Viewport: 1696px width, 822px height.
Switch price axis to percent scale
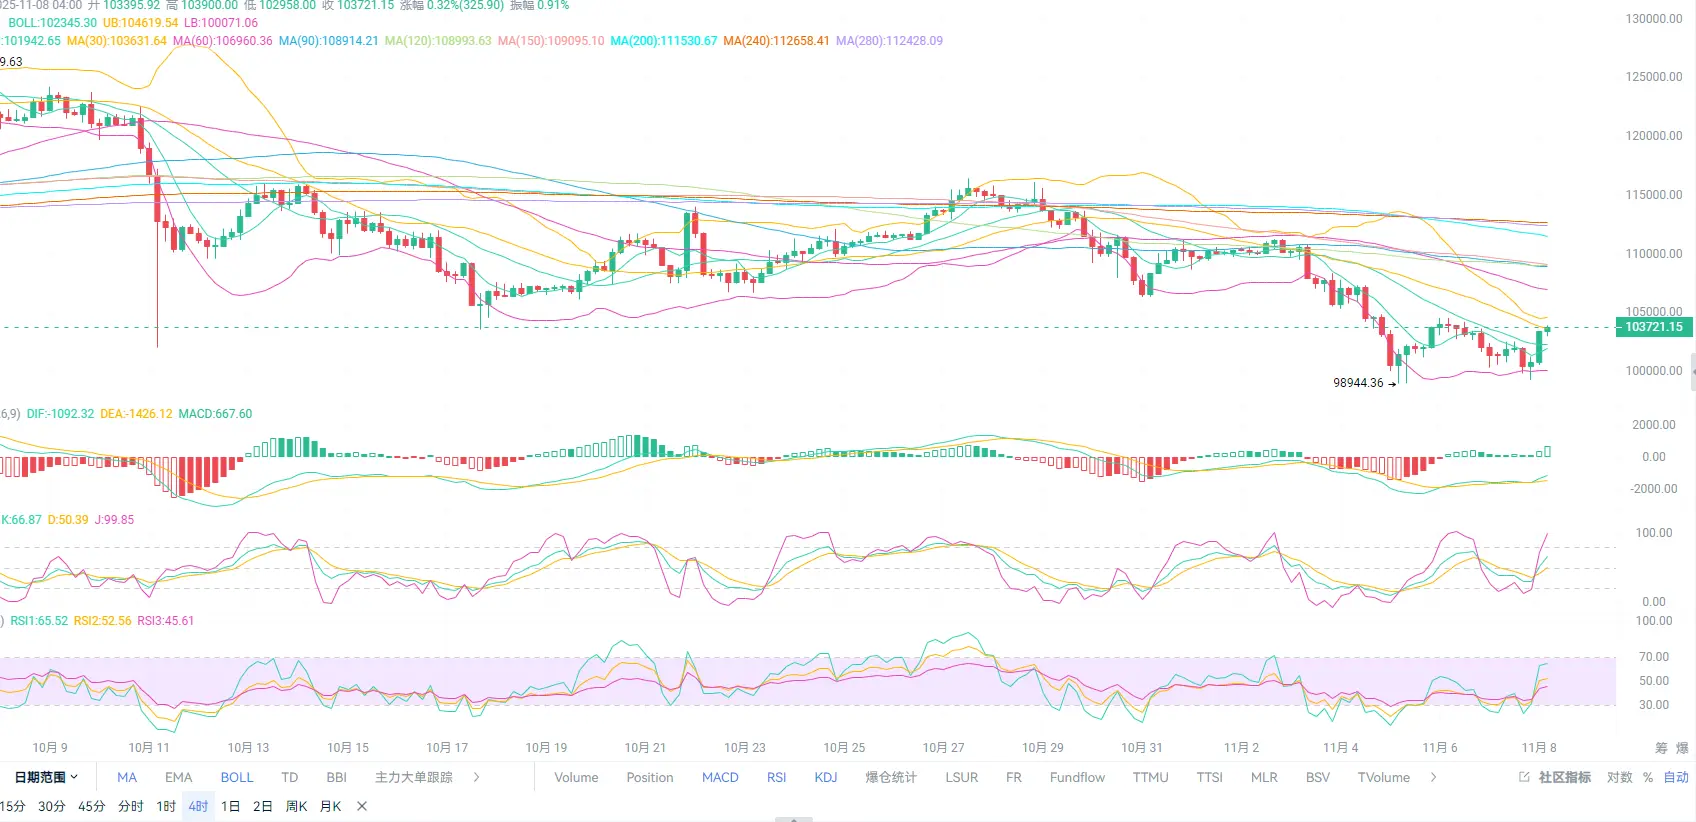[x=1648, y=777]
